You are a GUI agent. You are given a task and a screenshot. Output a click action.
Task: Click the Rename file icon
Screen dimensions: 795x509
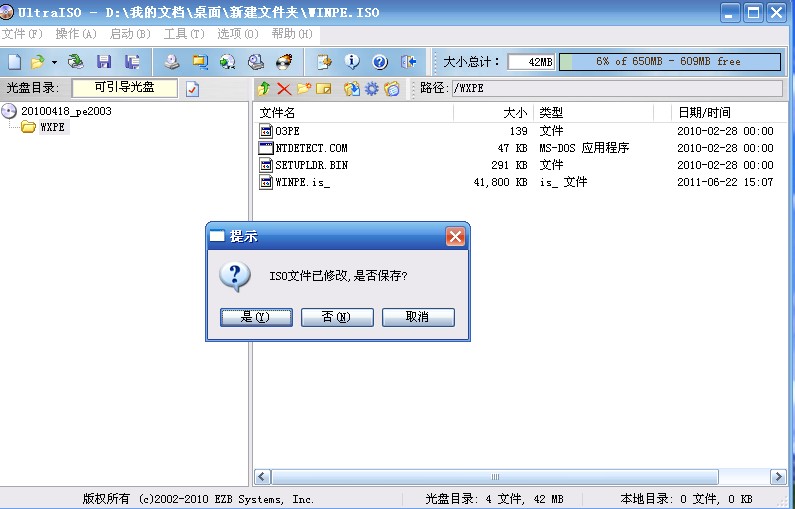[323, 89]
